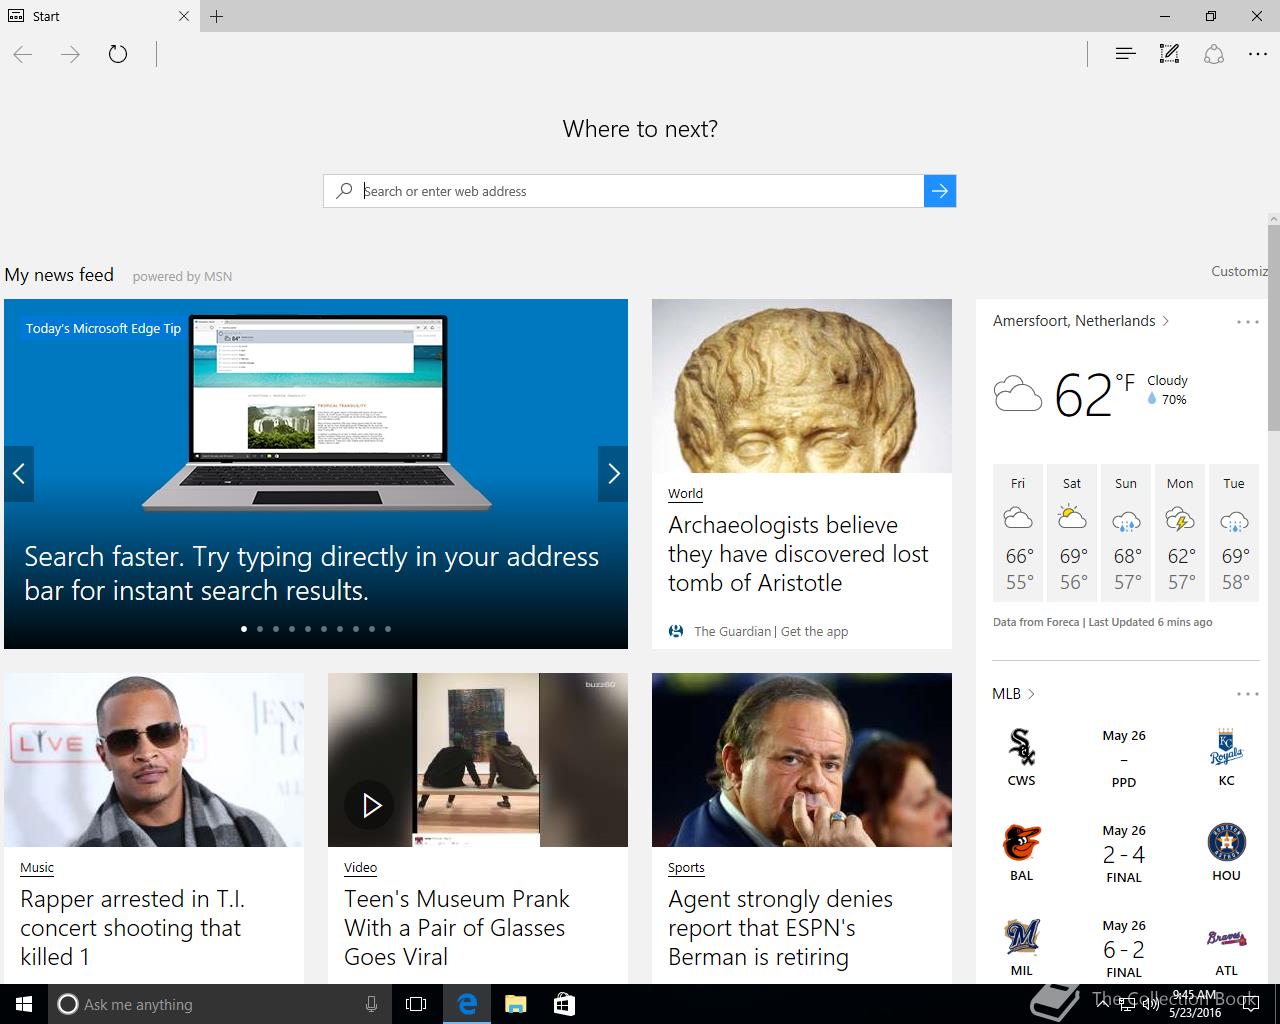Open weather card options ellipsis
Screen dimensions: 1280x1024
pos(1247,322)
